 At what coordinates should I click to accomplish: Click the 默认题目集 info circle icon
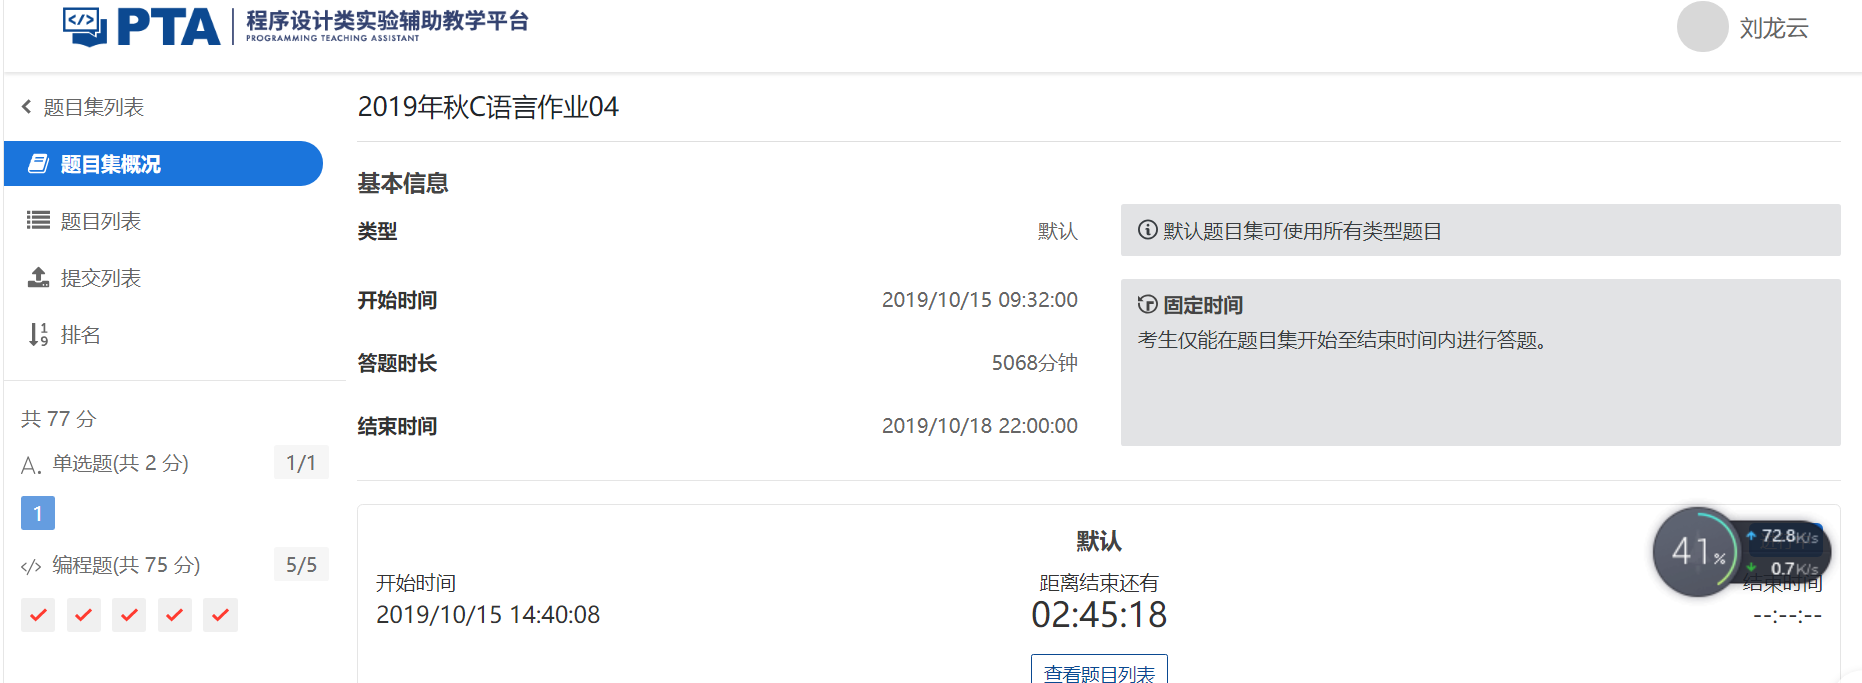point(1148,231)
